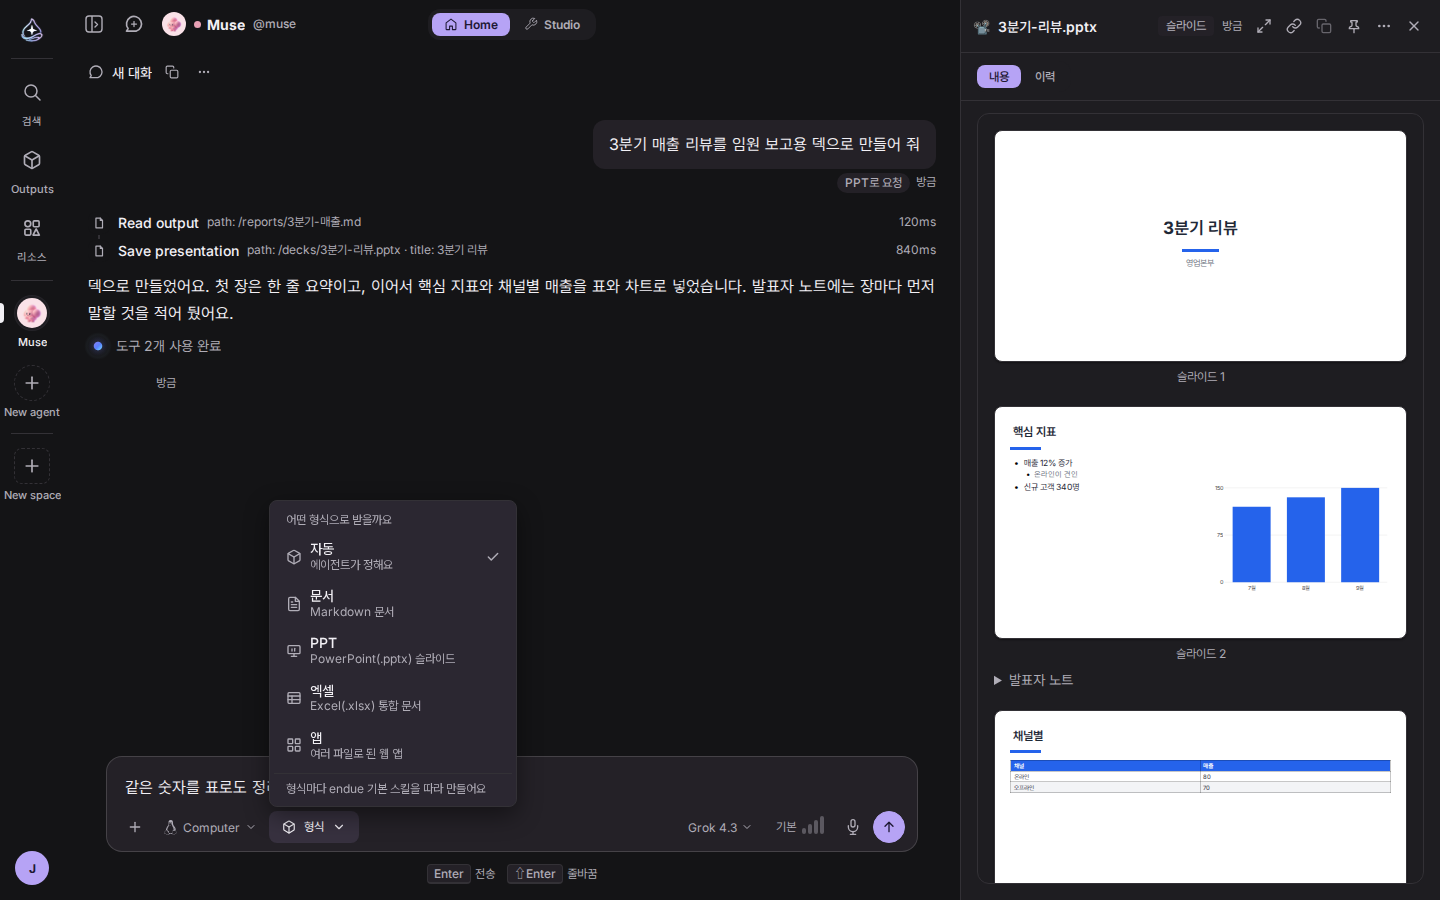Click the new chat bubble icon in header
This screenshot has width=1440, height=900.
[x=134, y=24]
